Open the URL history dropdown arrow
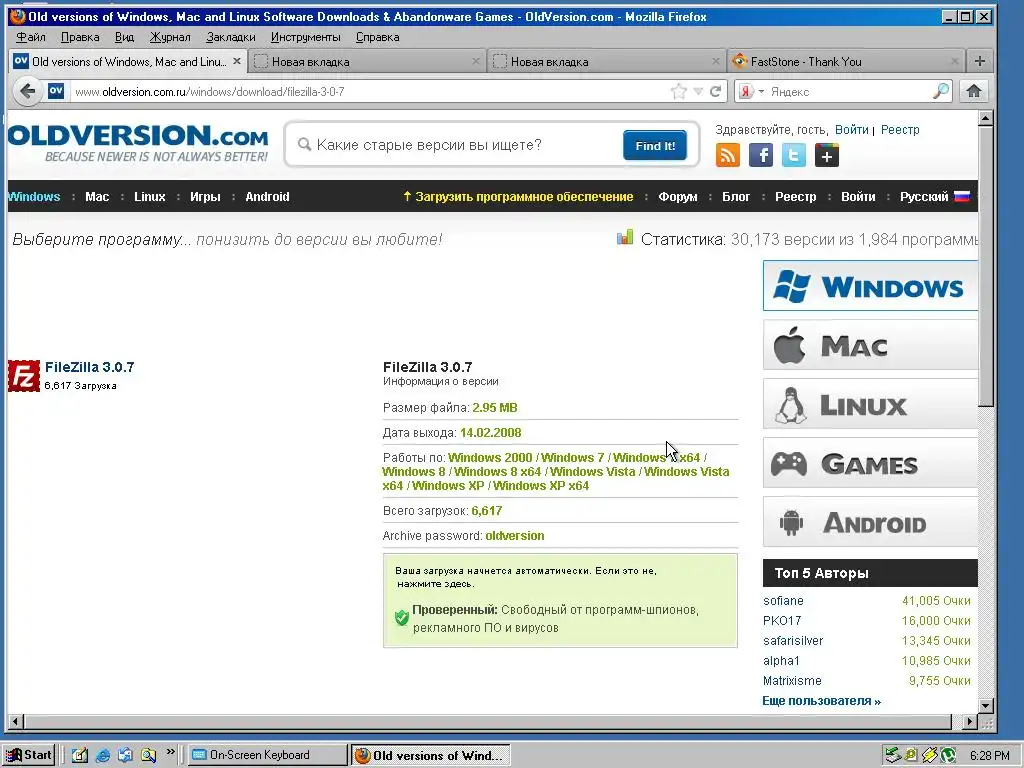Image resolution: width=1024 pixels, height=768 pixels. 698,91
